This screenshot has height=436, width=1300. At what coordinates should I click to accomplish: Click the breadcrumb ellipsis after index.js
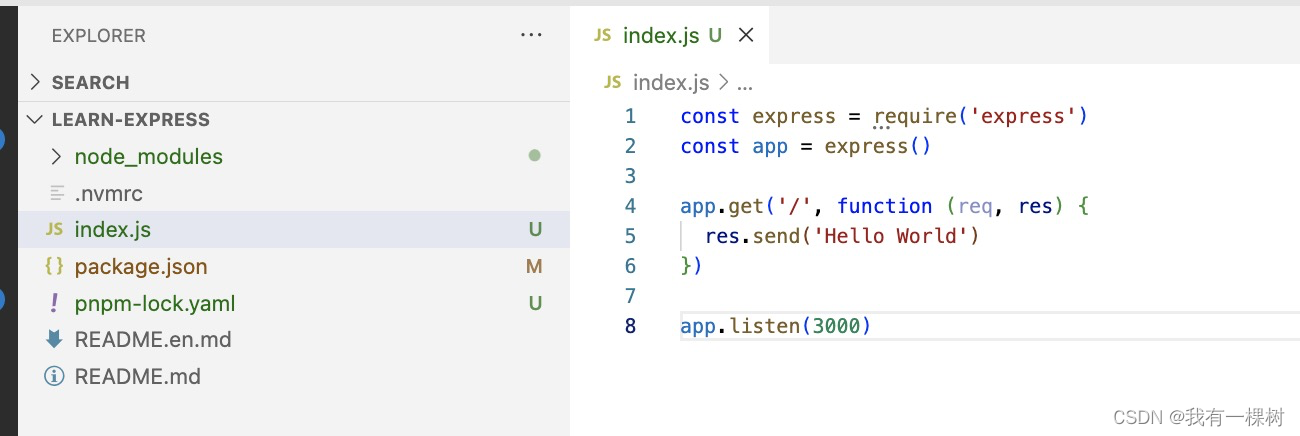coord(744,86)
